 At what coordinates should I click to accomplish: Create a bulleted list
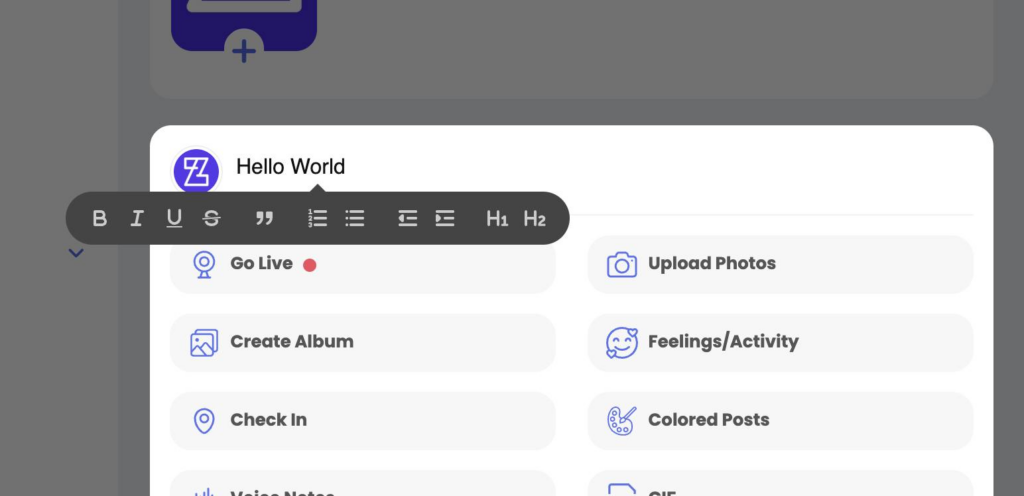354,218
